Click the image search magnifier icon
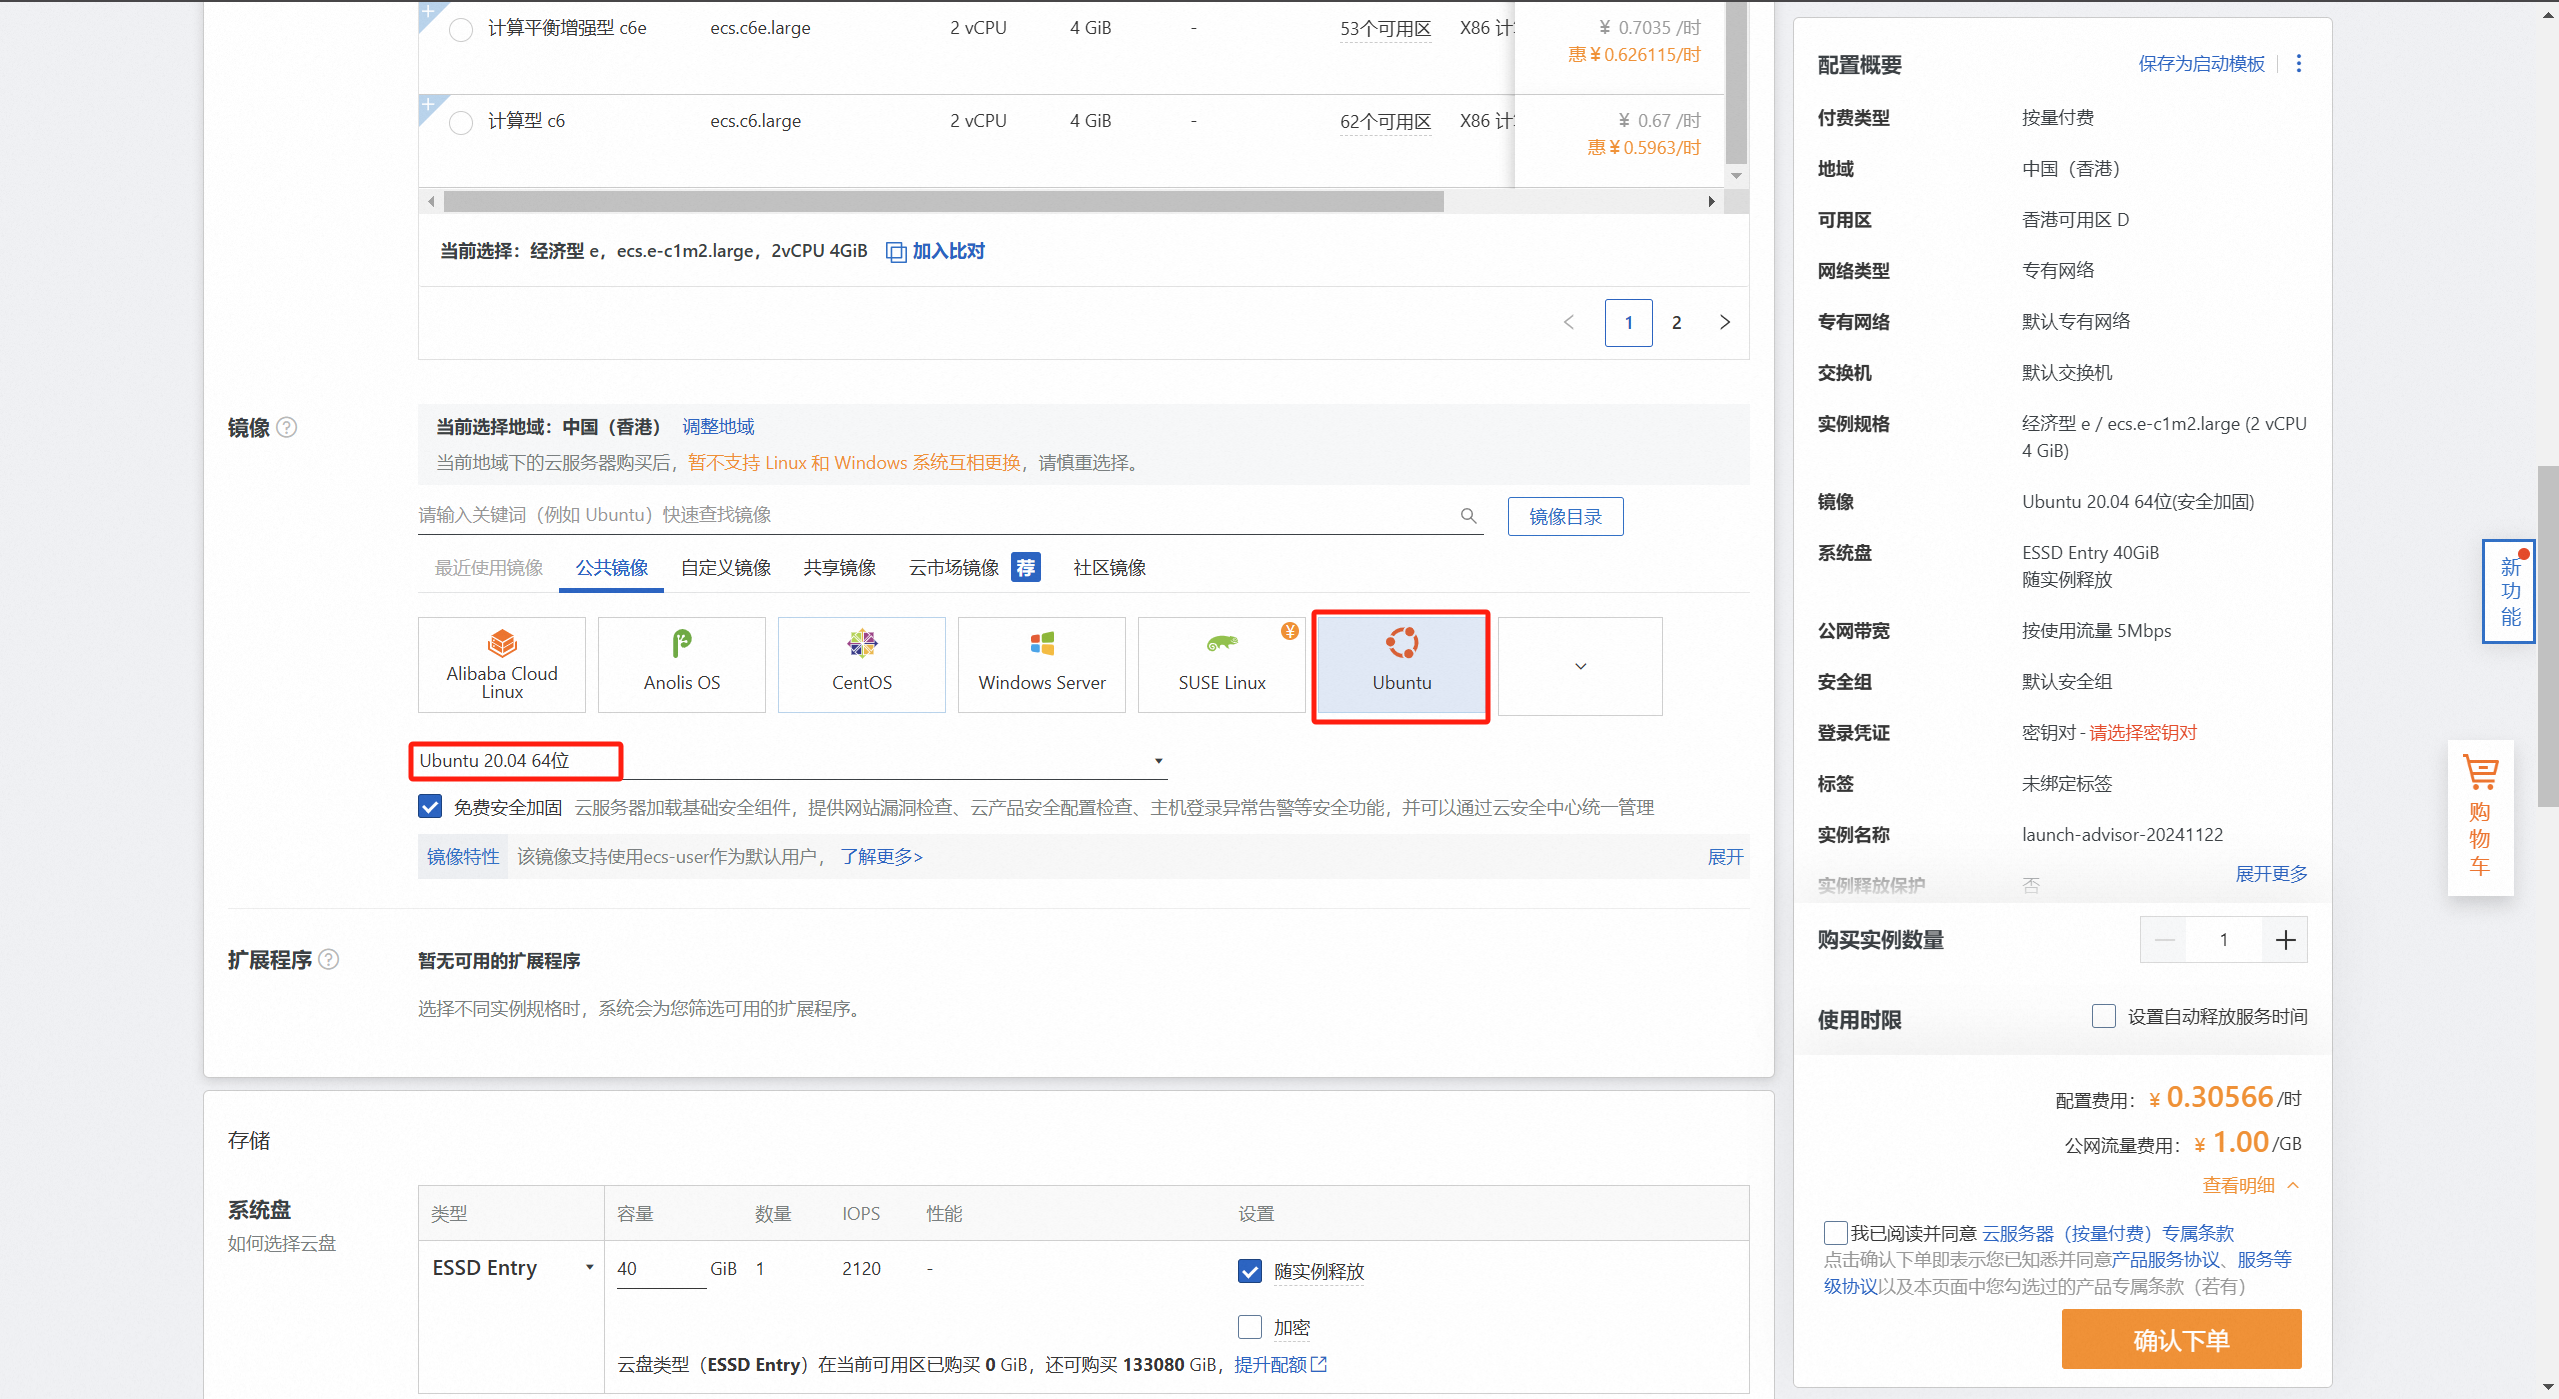 point(1468,516)
